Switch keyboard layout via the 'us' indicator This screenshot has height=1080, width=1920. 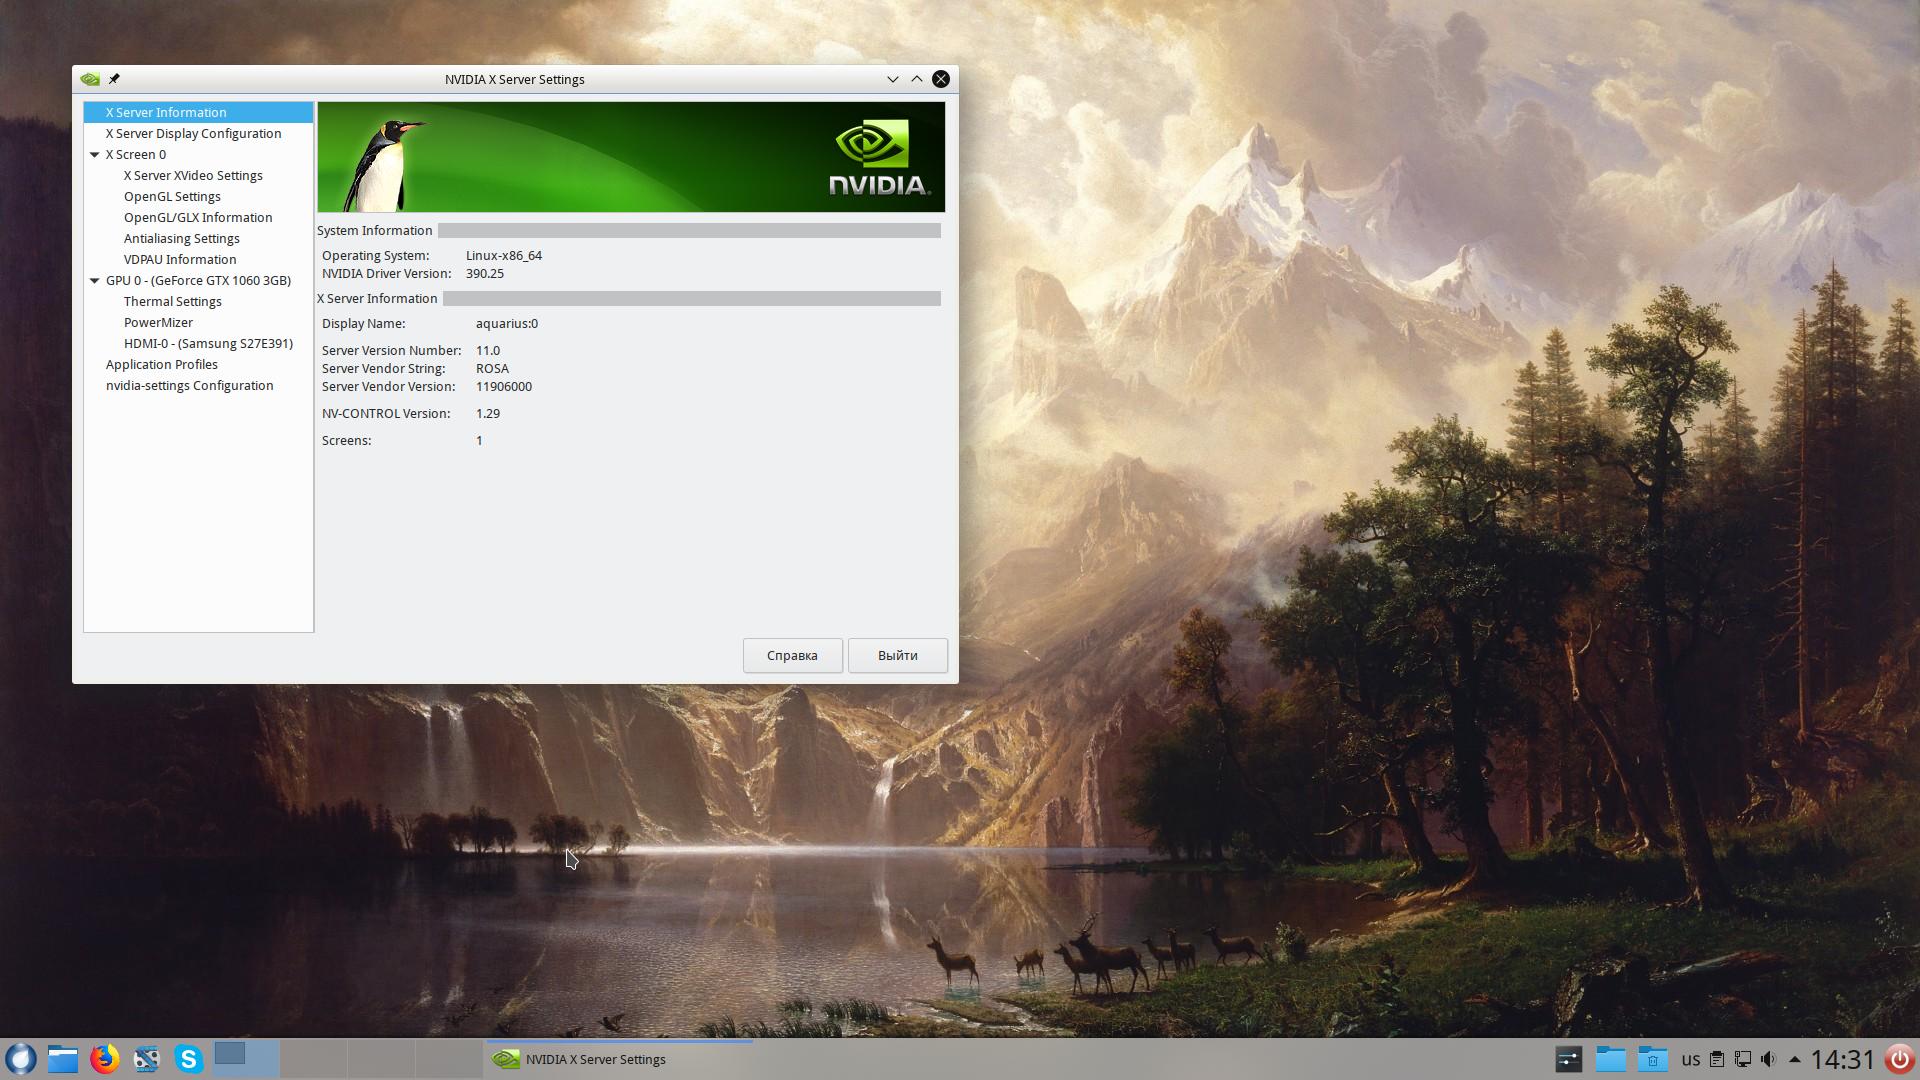[x=1690, y=1059]
